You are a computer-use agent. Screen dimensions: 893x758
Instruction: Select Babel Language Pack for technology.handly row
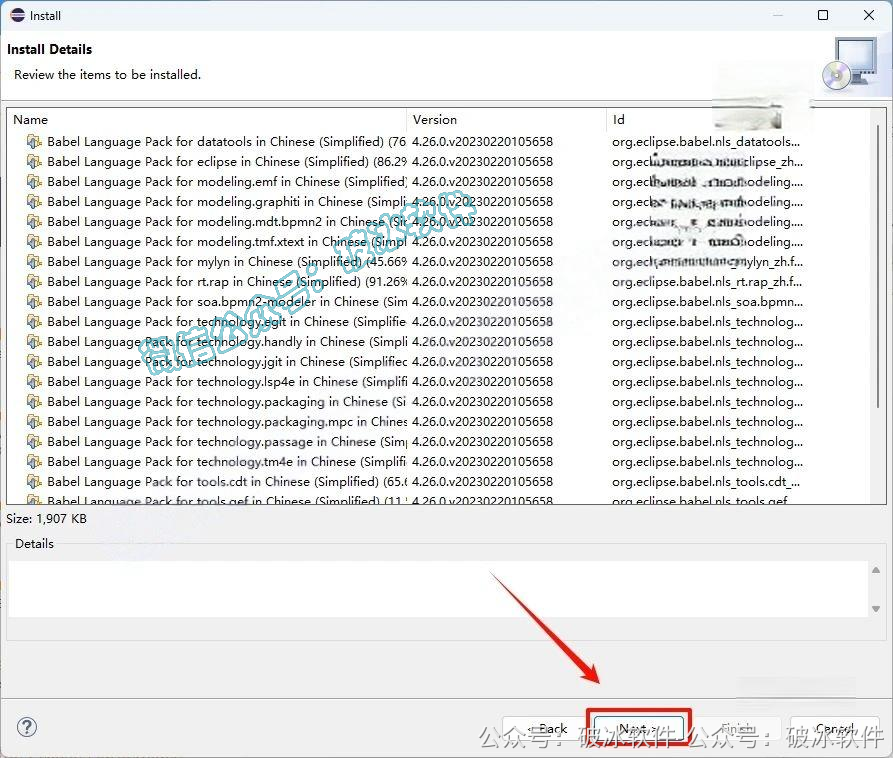[x=439, y=341]
